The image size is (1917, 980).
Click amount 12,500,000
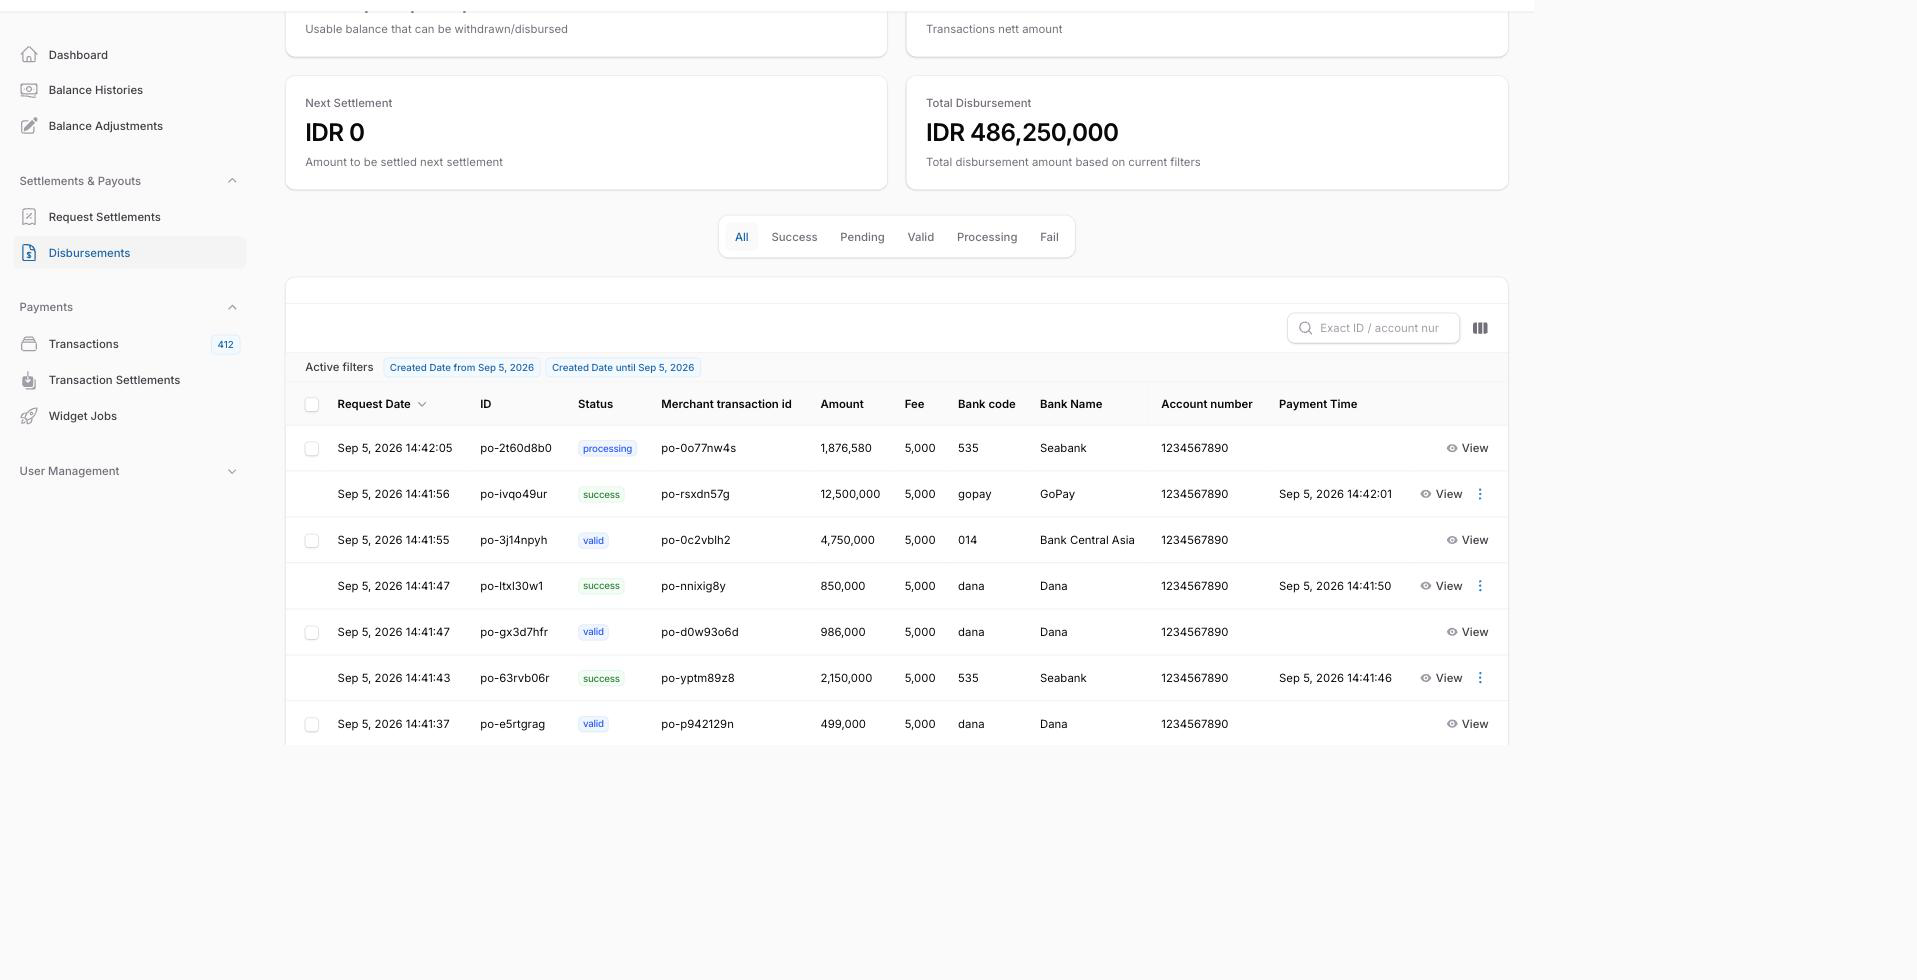point(850,494)
